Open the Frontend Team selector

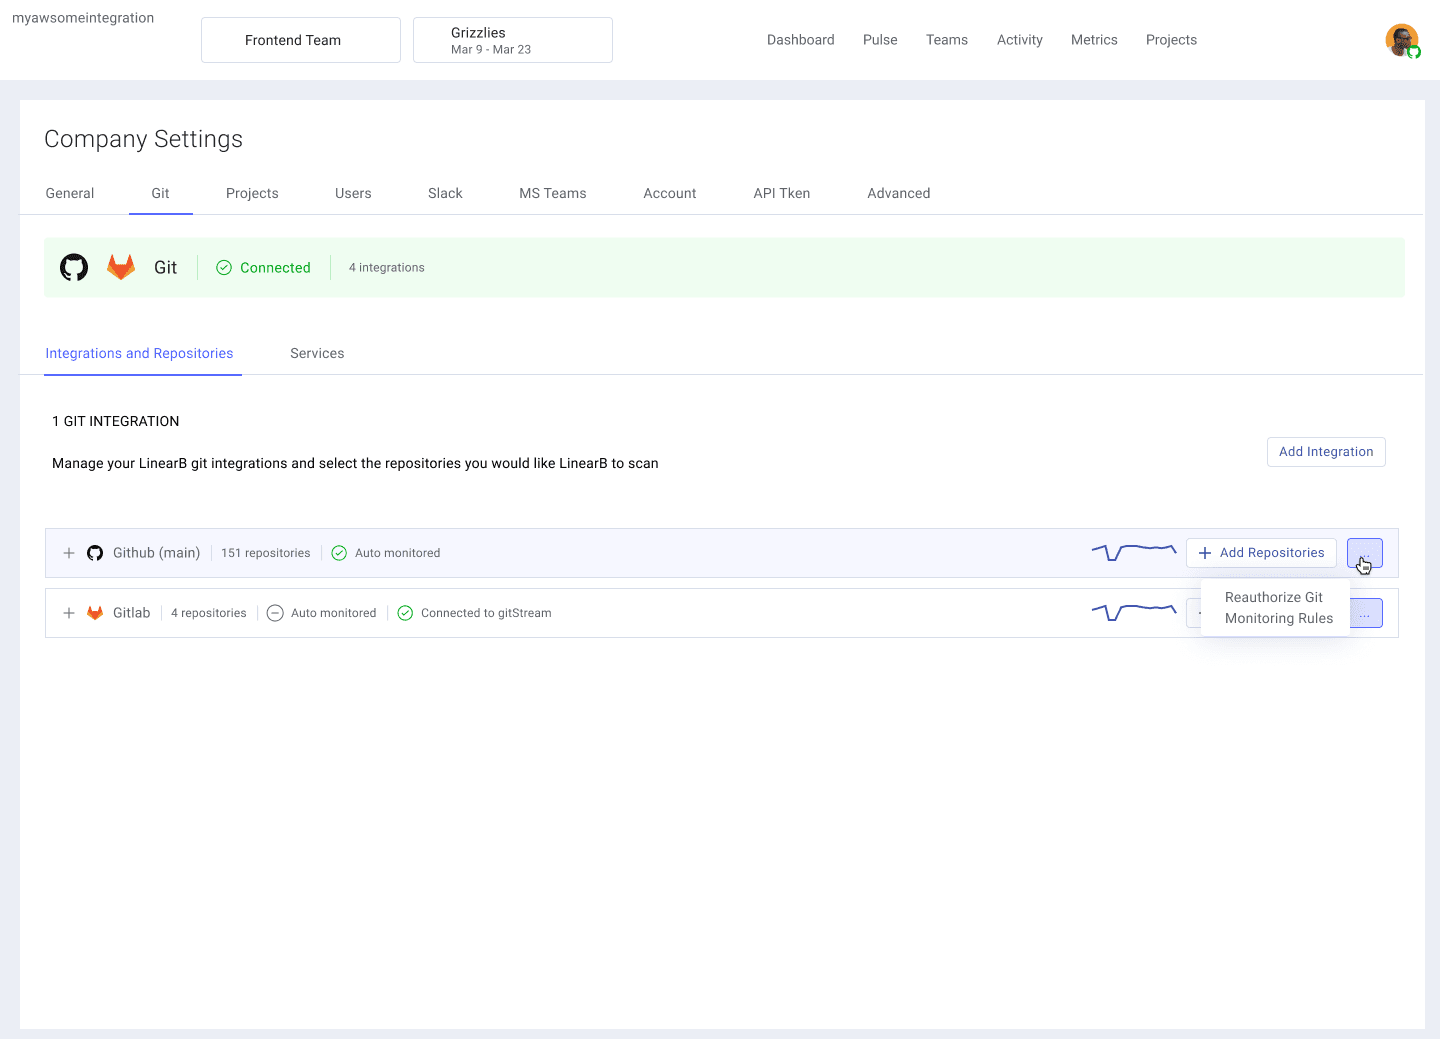tap(301, 40)
